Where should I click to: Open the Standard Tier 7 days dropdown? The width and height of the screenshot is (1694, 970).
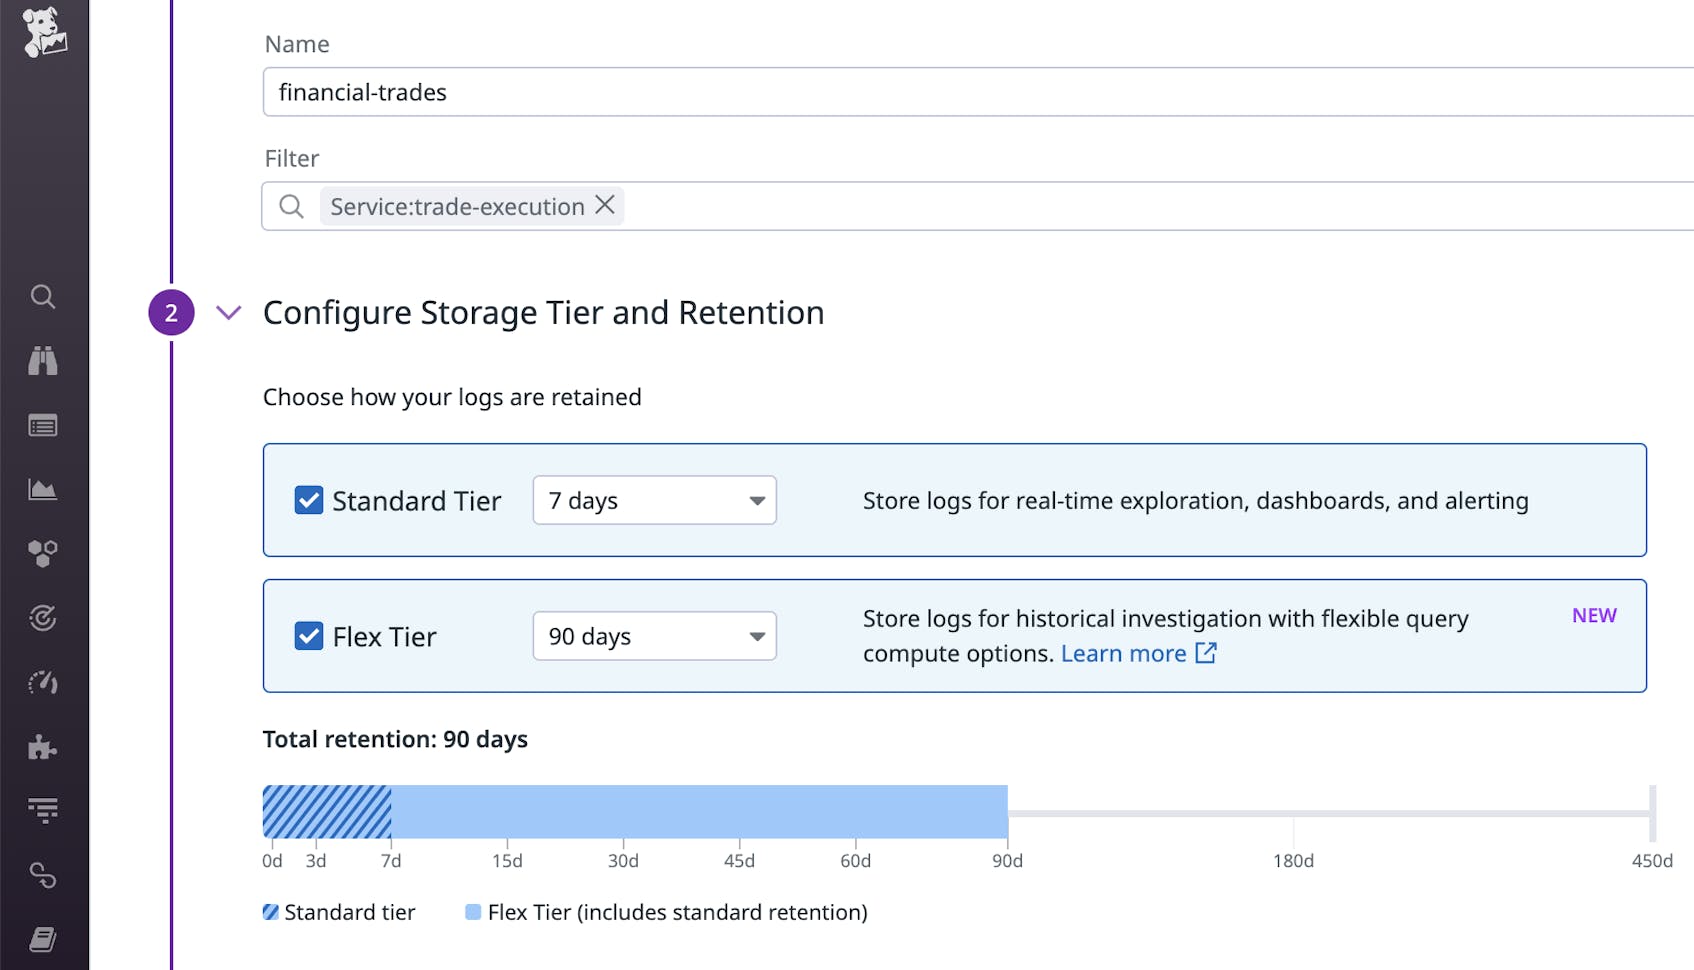[x=654, y=500]
